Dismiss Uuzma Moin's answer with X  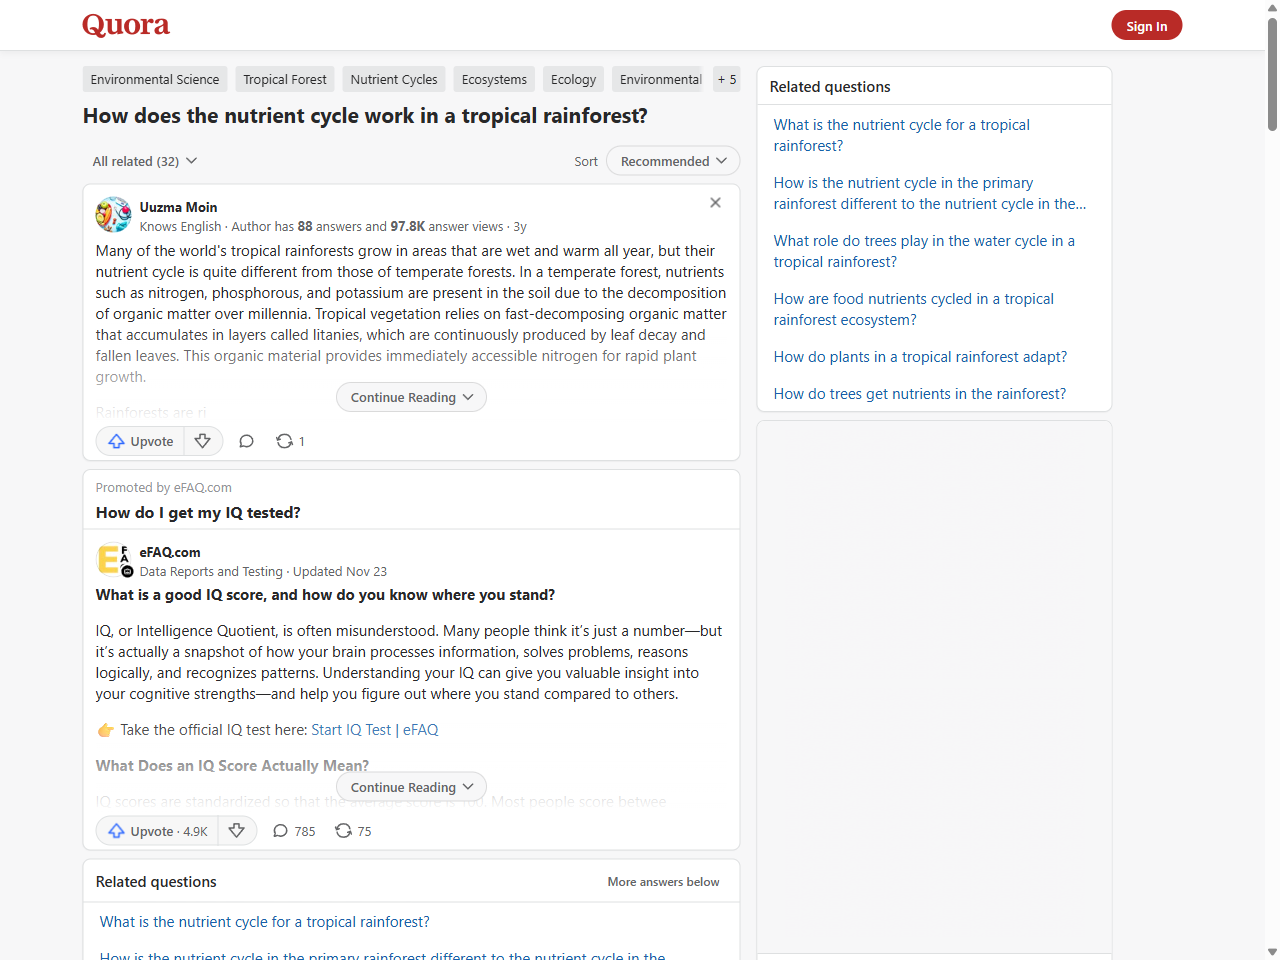click(x=715, y=203)
